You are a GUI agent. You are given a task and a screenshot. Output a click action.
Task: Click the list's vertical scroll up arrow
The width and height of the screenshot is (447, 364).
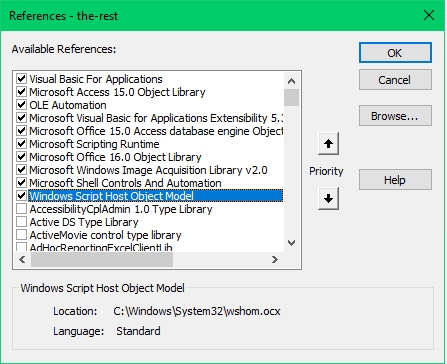(x=292, y=81)
